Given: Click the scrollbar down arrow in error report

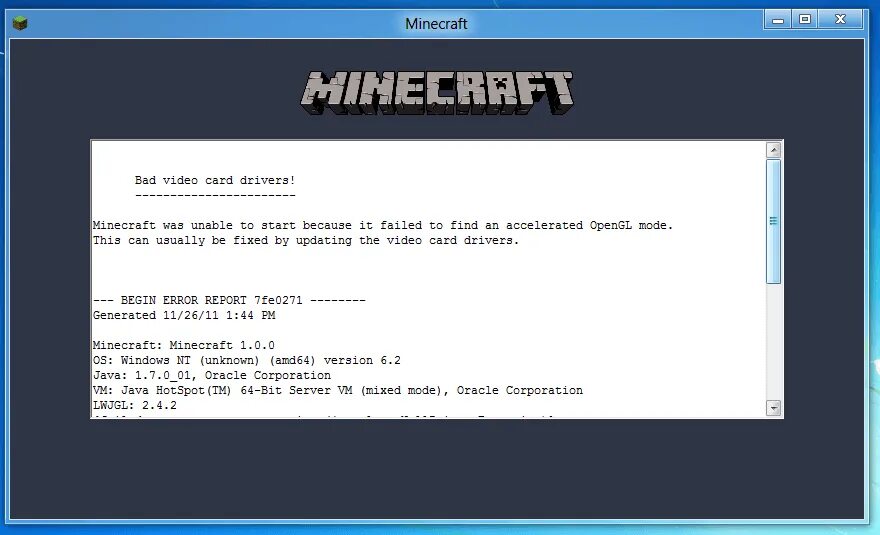Looking at the screenshot, I should (x=773, y=408).
